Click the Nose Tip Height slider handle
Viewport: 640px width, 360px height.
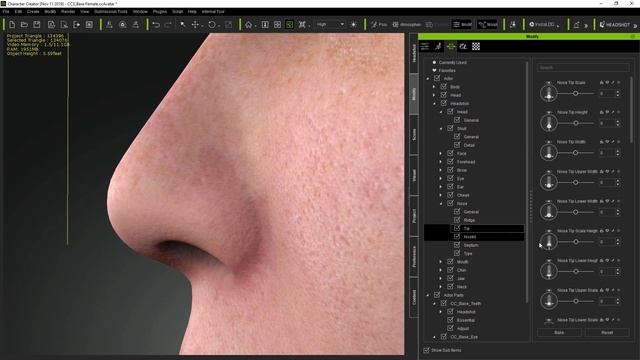click(576, 123)
